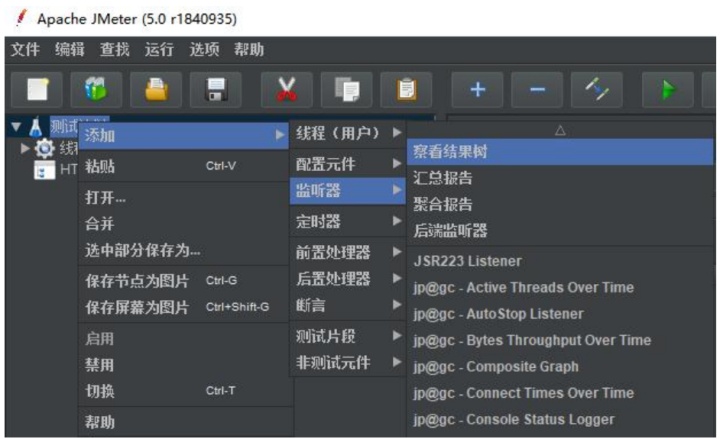720x439 pixels.
Task: Collapse the test plan tree node
Action: point(17,126)
